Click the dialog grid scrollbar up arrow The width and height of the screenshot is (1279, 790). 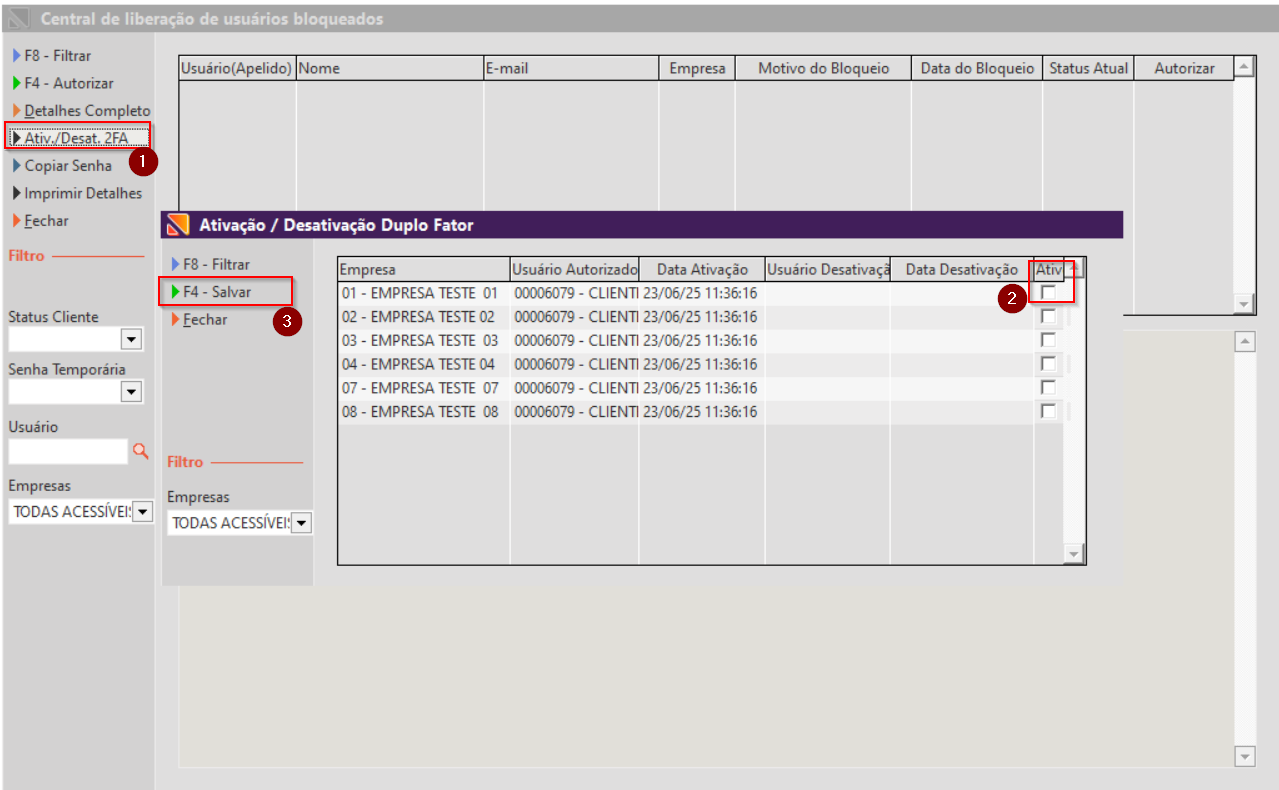tap(1074, 269)
